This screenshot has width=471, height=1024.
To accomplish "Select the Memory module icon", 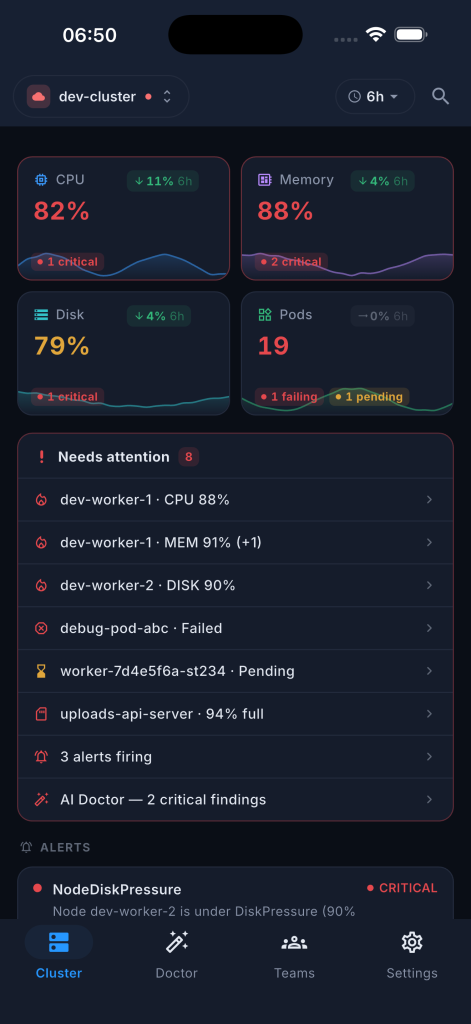I will 265,180.
